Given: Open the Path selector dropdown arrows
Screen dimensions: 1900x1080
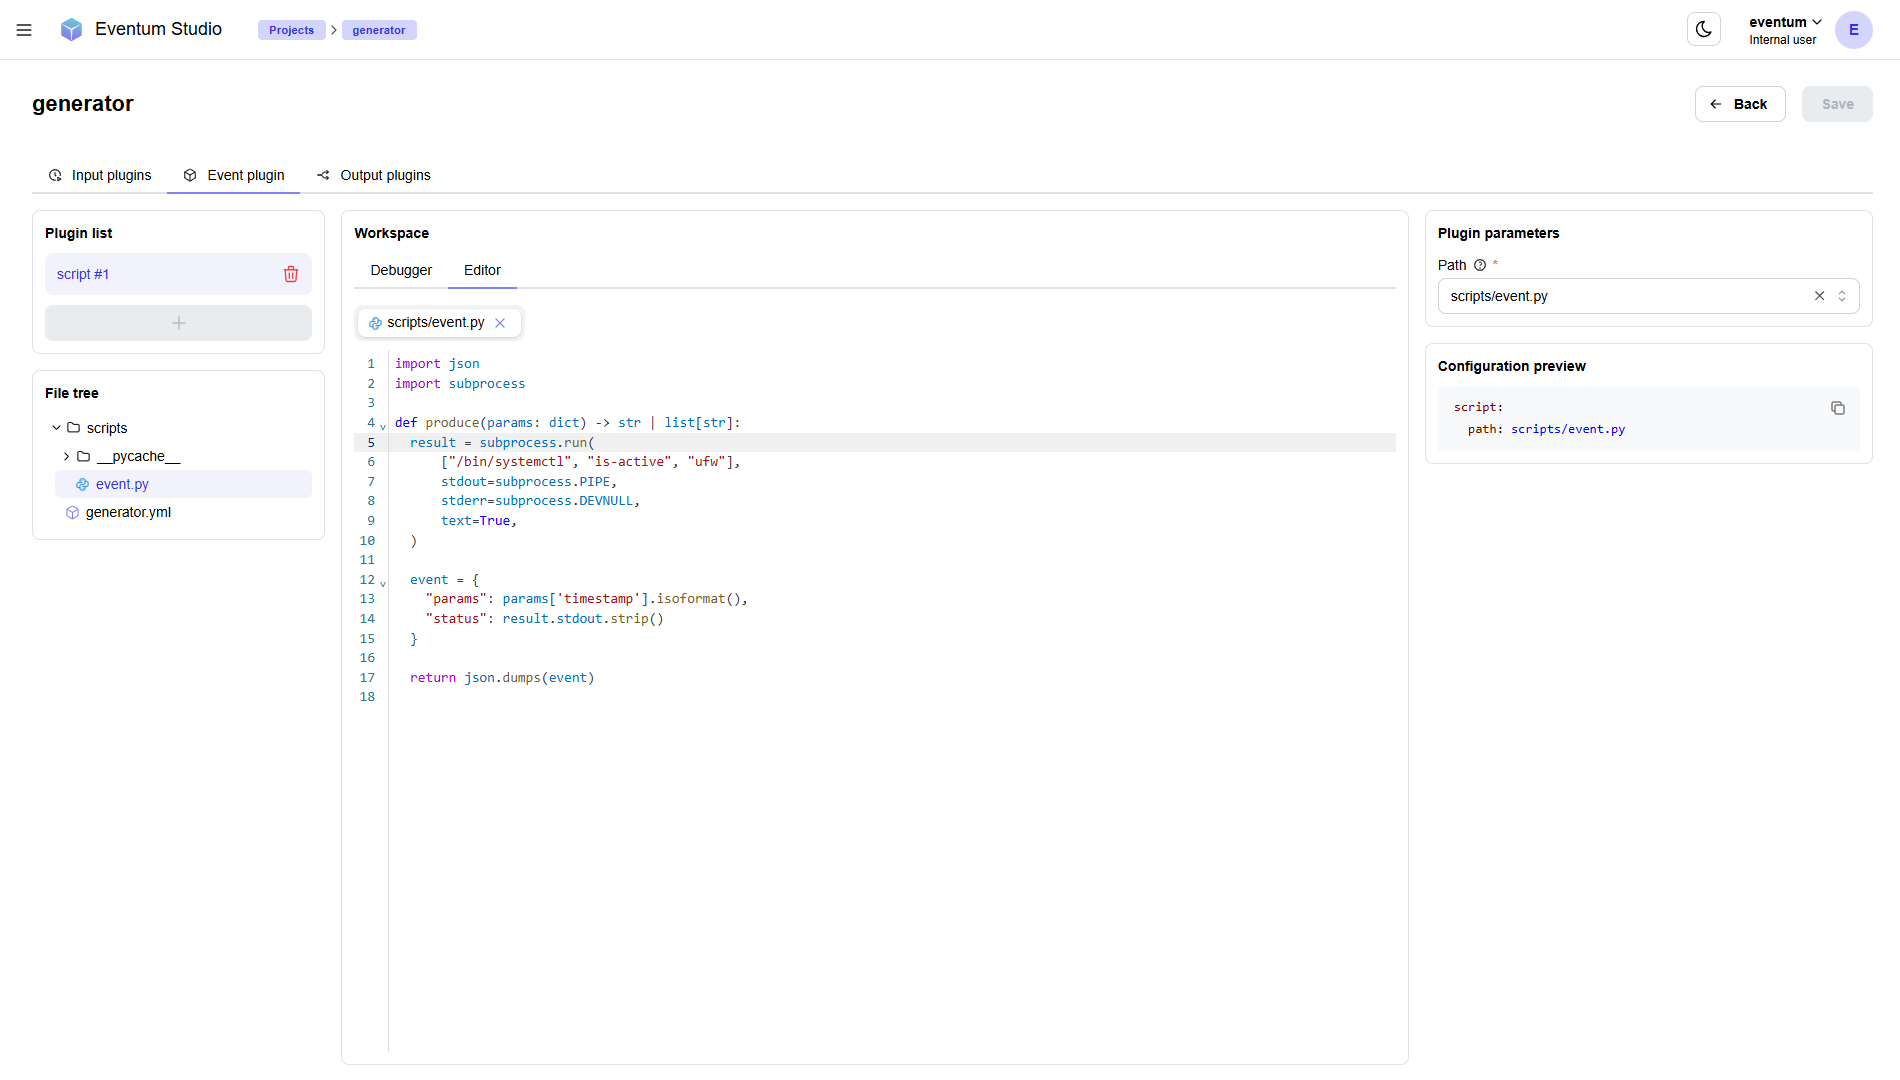Looking at the screenshot, I should [x=1842, y=296].
